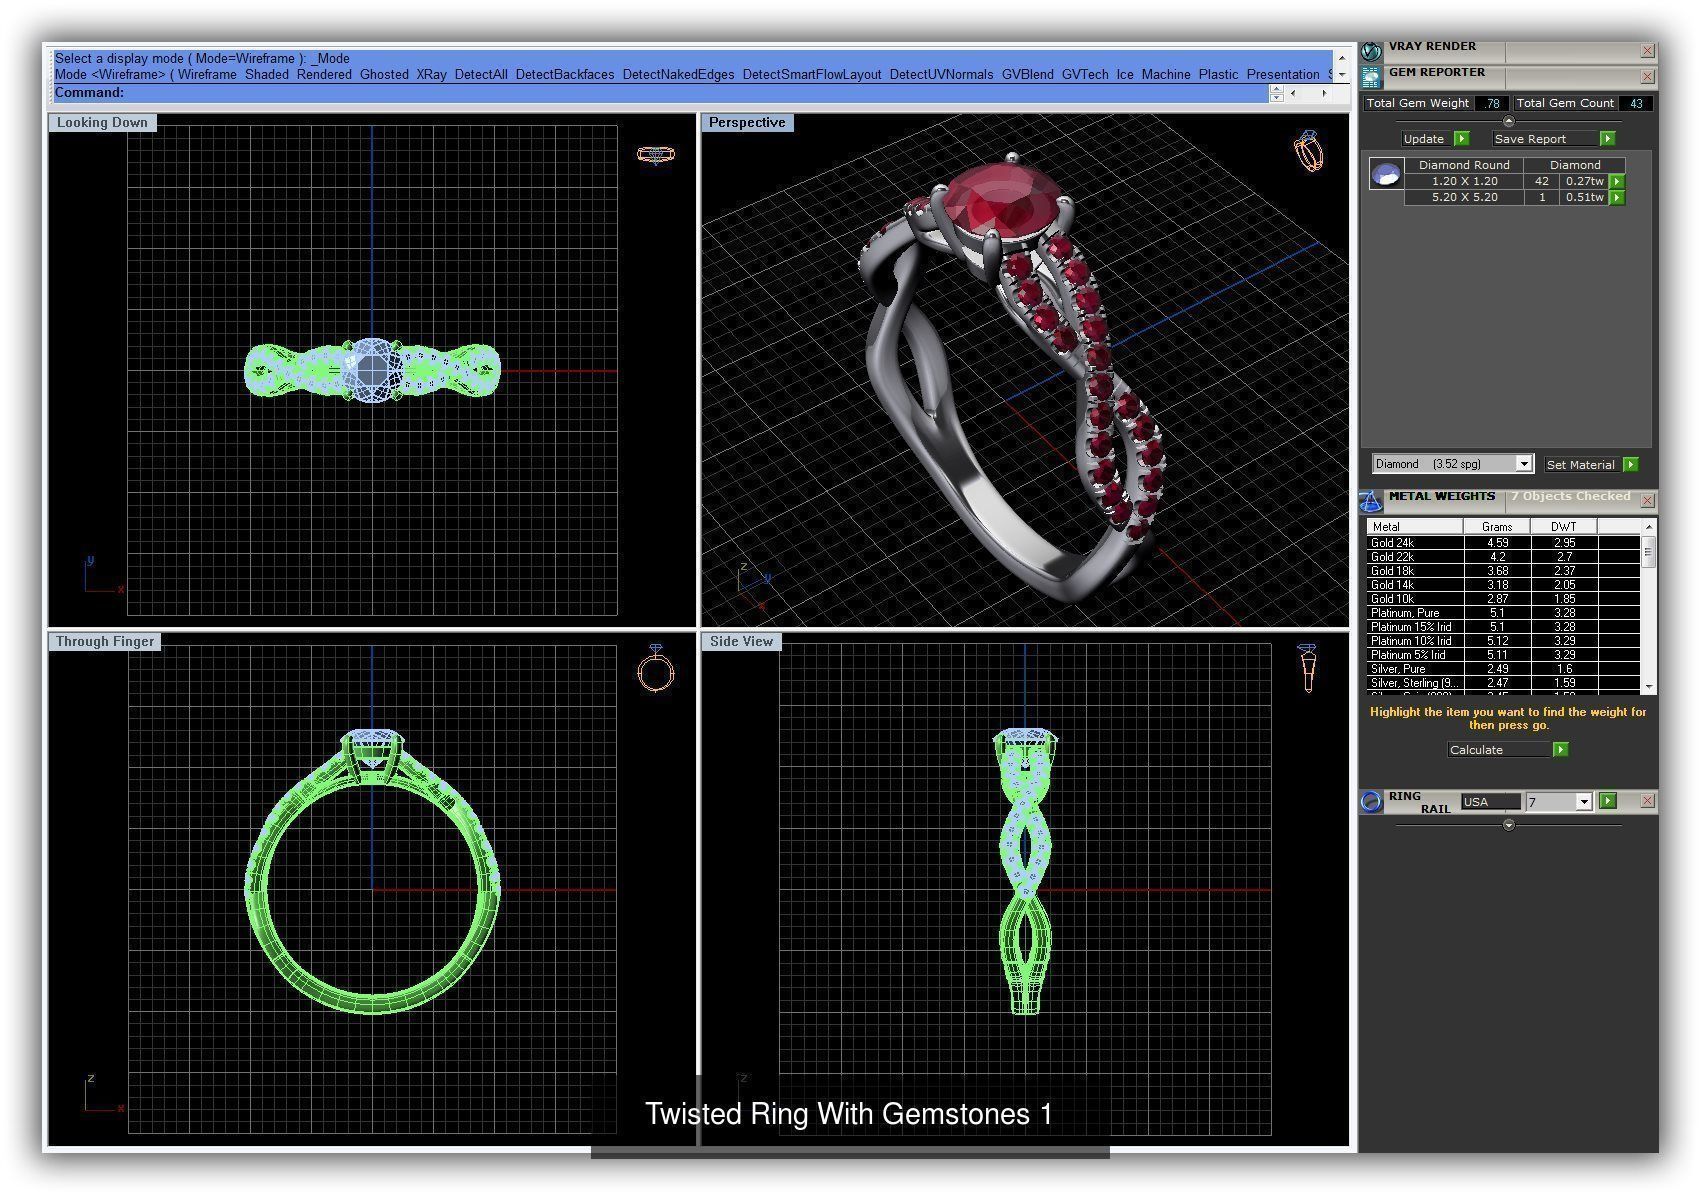Choose the GVTech mode option
Image resolution: width=1701 pixels, height=1195 pixels.
pos(1085,74)
